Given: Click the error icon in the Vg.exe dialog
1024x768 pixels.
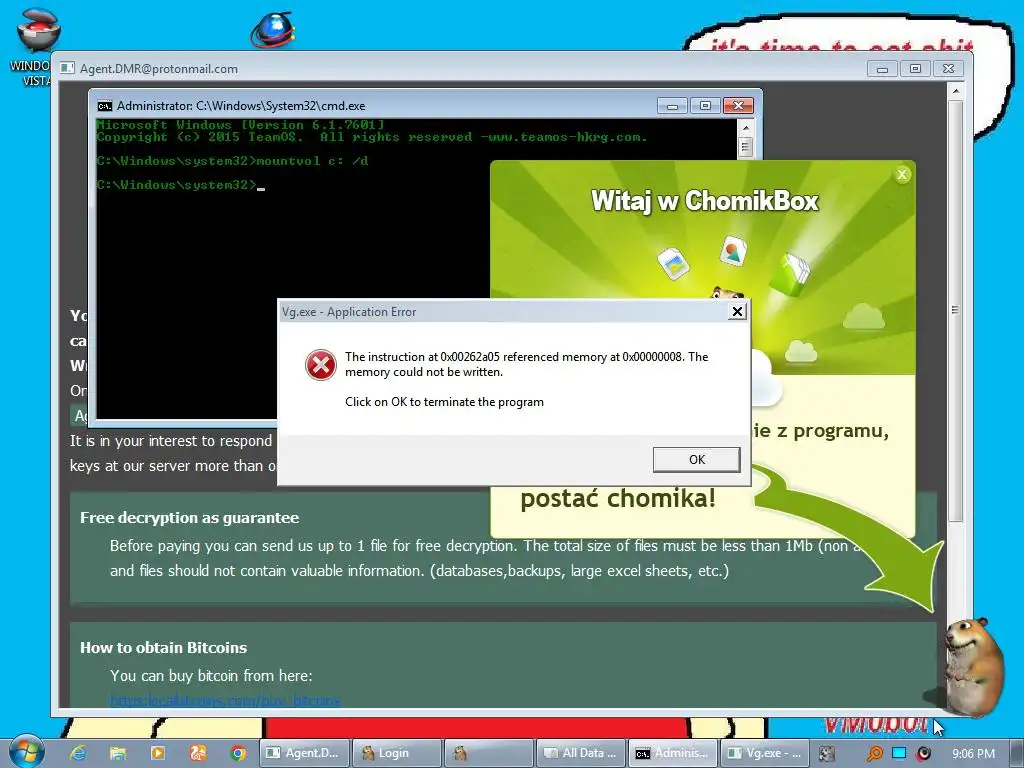Looking at the screenshot, I should coord(321,364).
